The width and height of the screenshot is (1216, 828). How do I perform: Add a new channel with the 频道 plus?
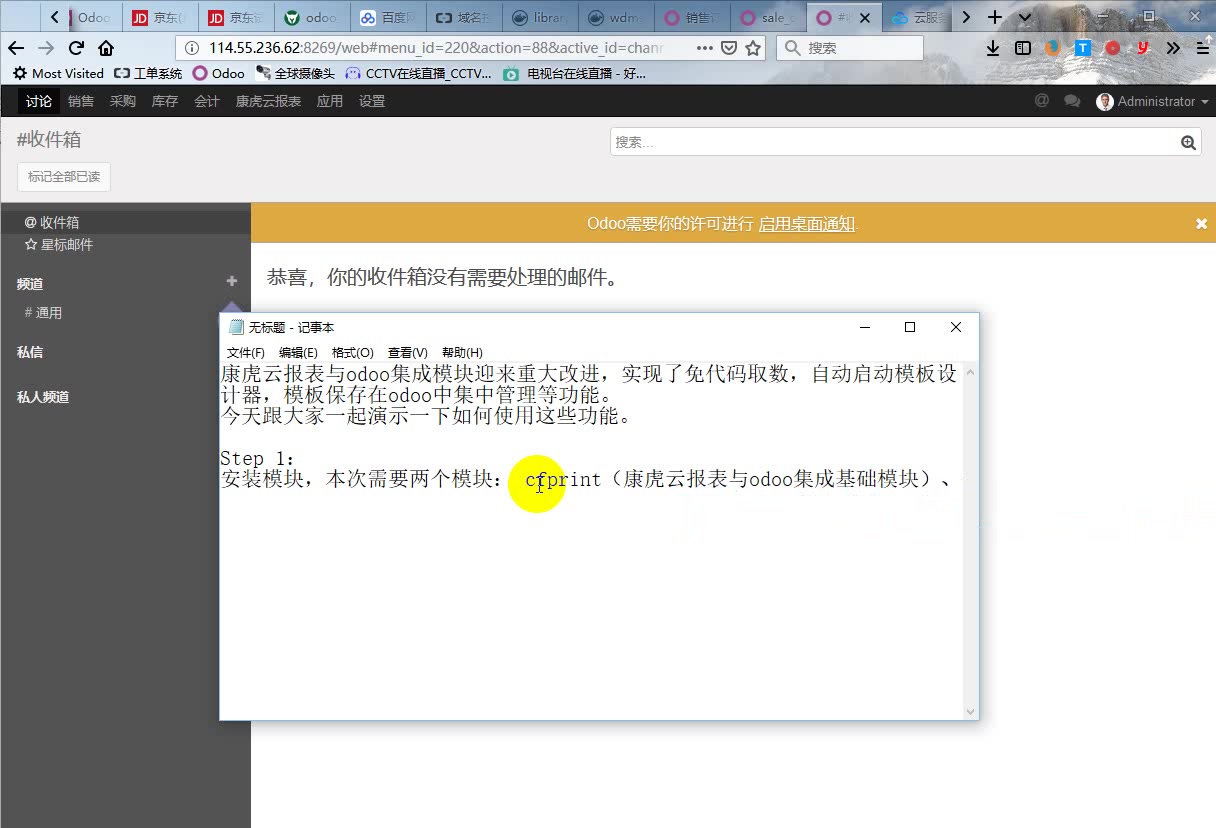click(x=231, y=281)
